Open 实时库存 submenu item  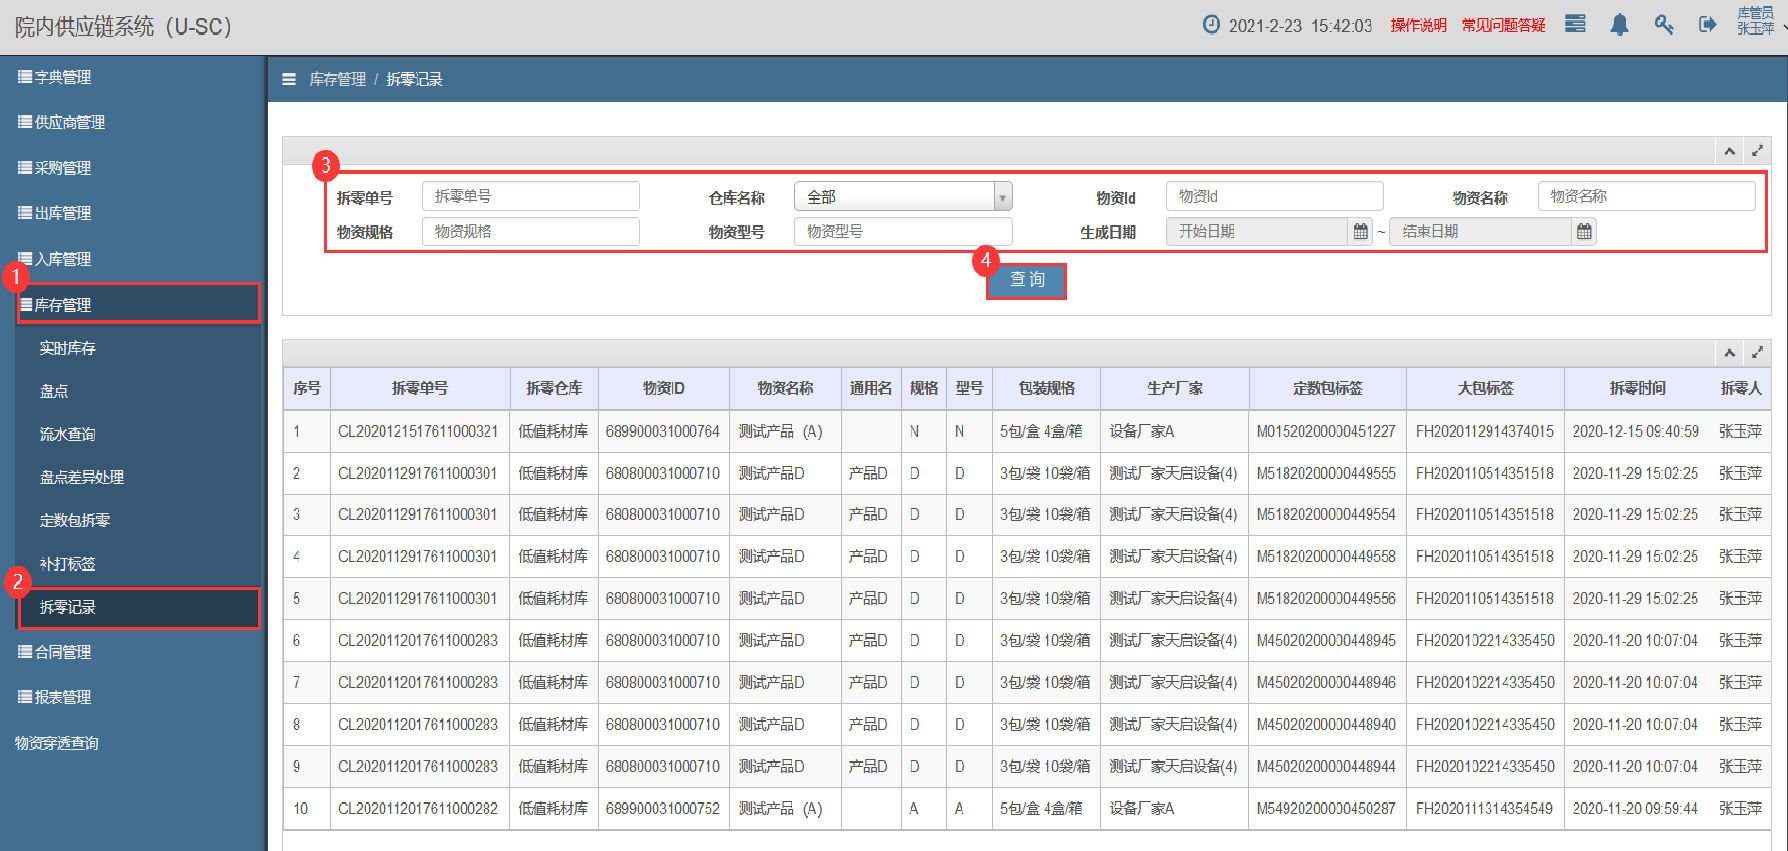68,348
